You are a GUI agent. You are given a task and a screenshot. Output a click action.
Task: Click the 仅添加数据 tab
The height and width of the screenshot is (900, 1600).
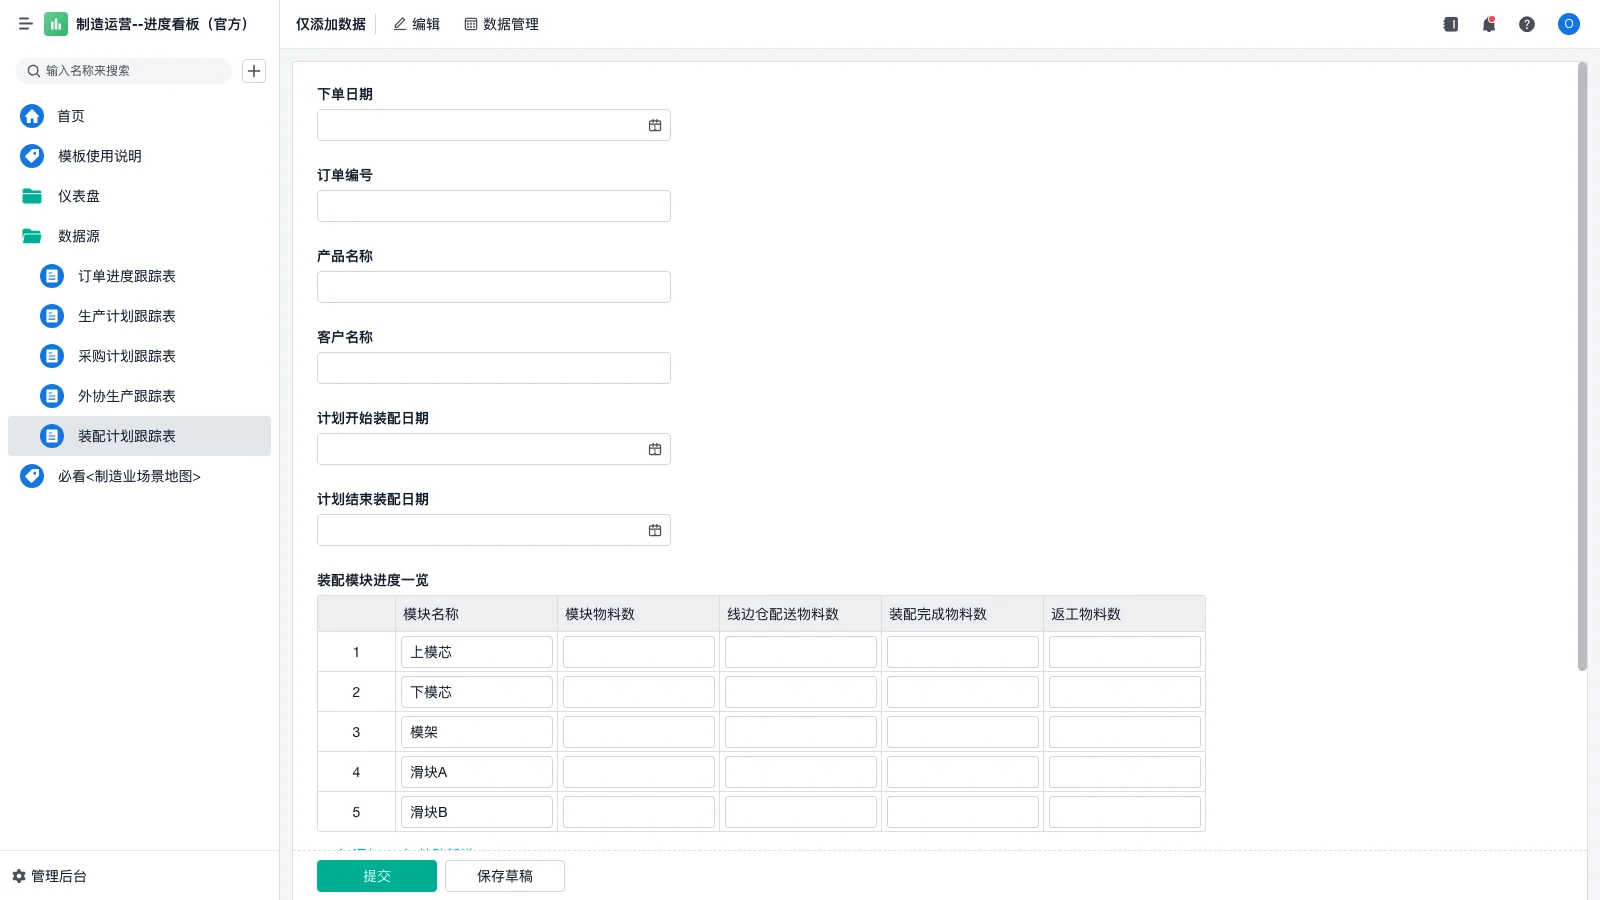[x=330, y=24]
